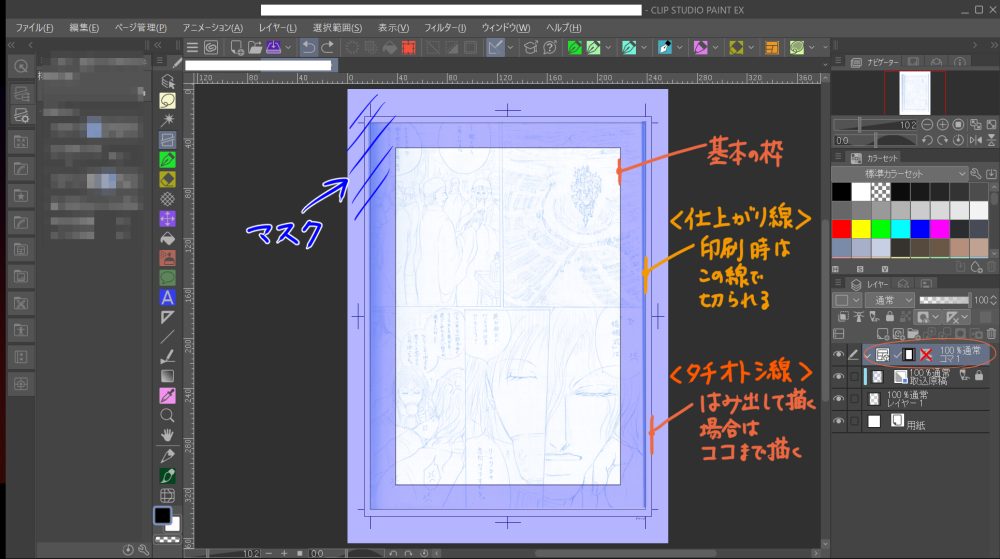Toggle the checkbox beside 用紙 layer
The image size is (1000, 559).
854,421
